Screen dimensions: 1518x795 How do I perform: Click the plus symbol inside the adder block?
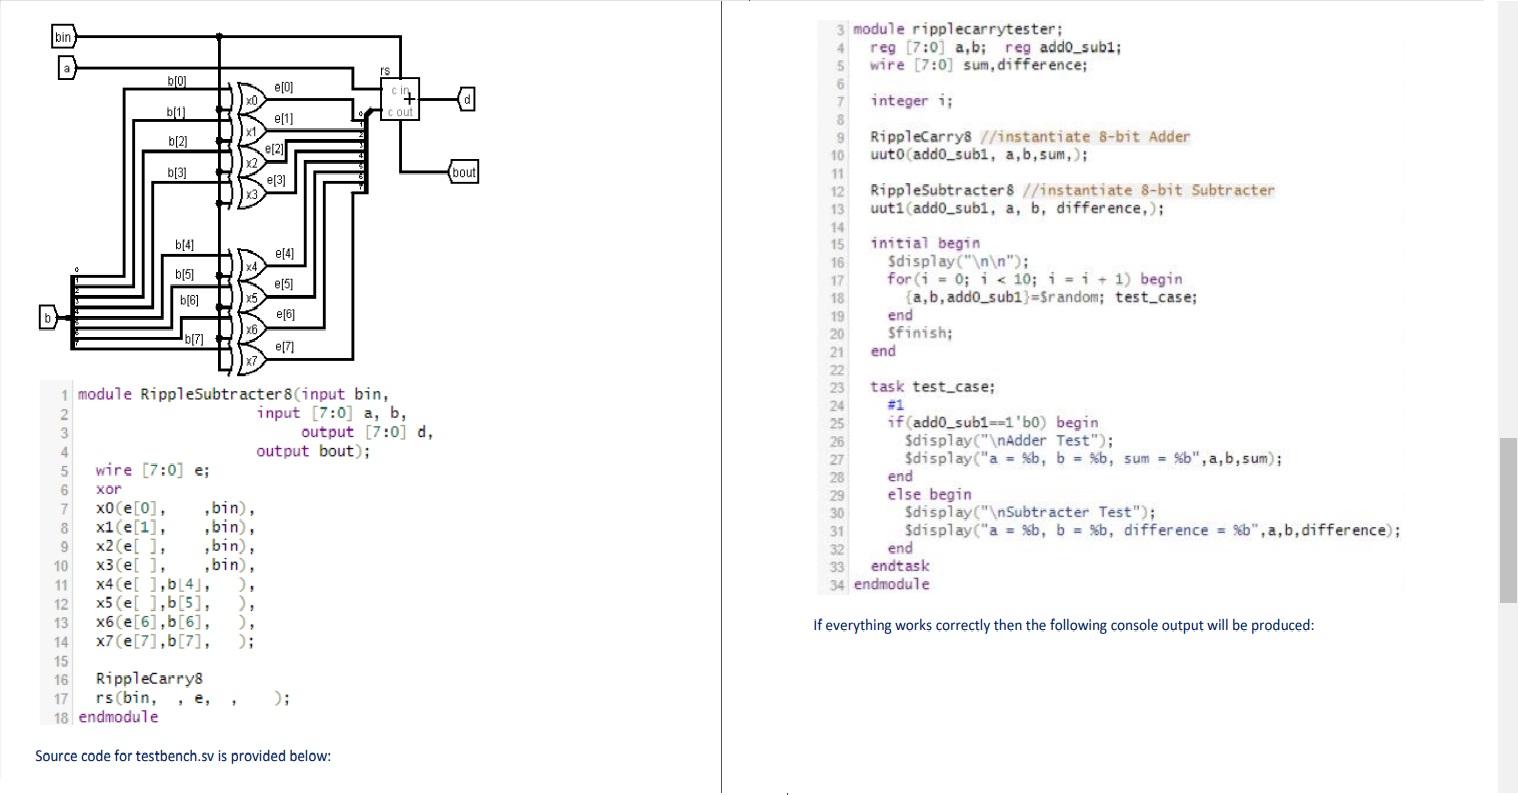[409, 97]
